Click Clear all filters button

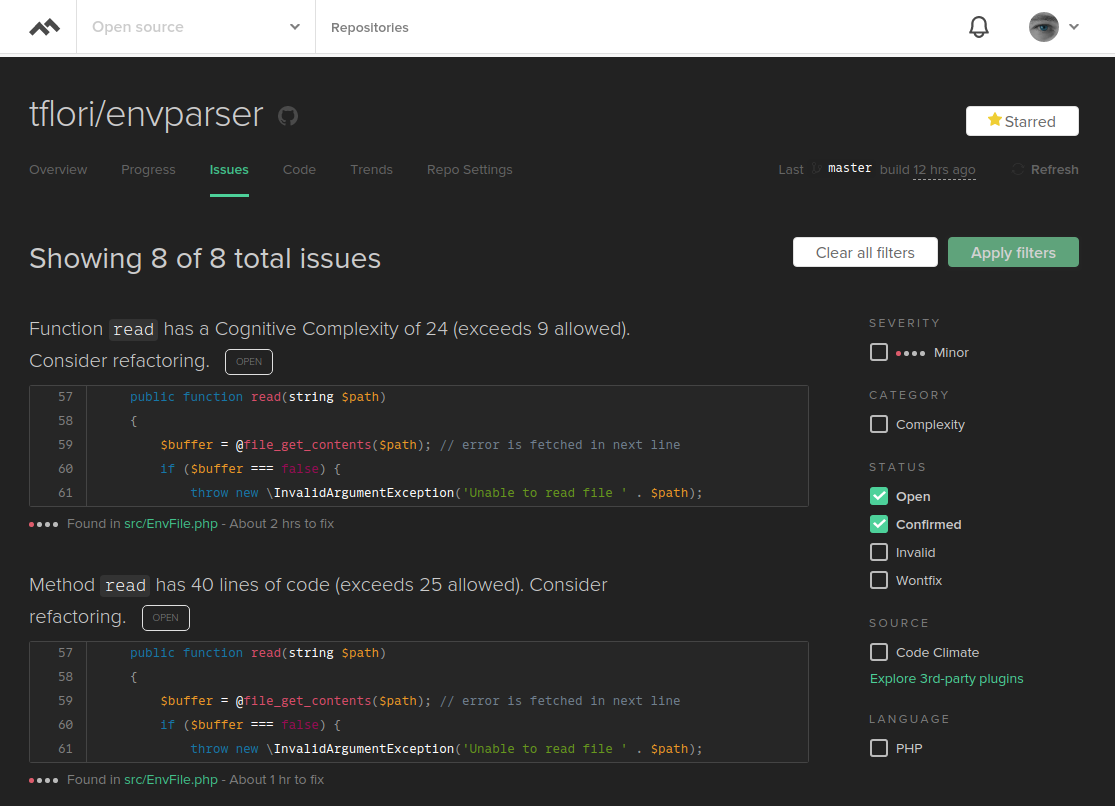coord(865,253)
